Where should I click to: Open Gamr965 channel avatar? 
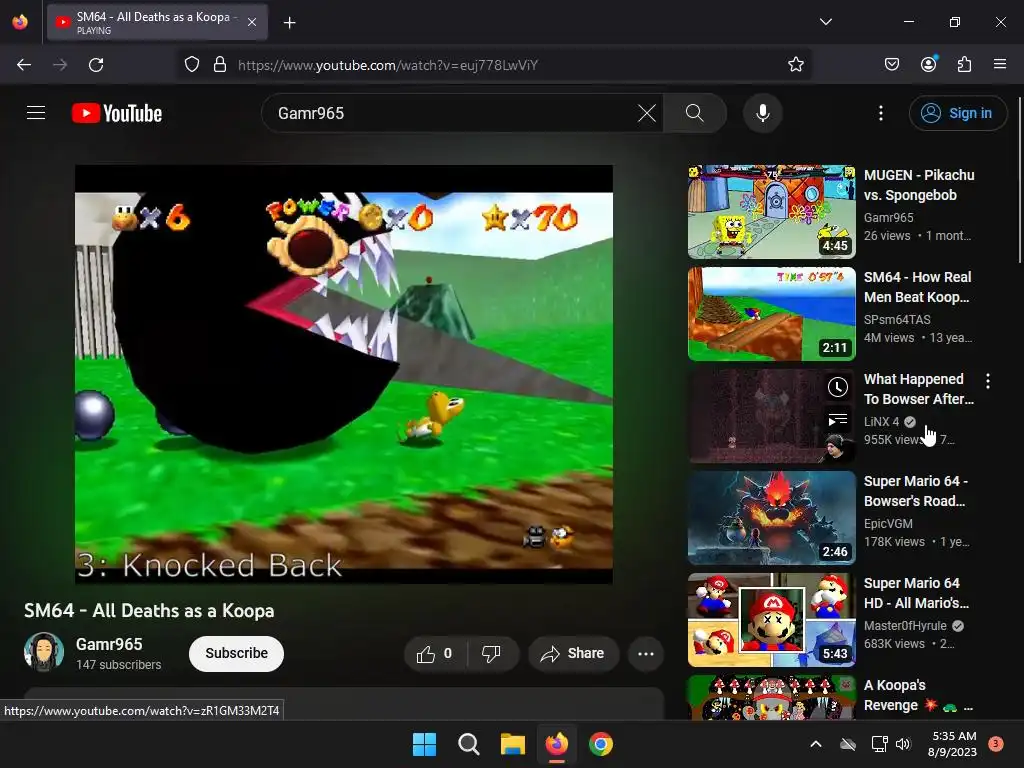pos(44,652)
